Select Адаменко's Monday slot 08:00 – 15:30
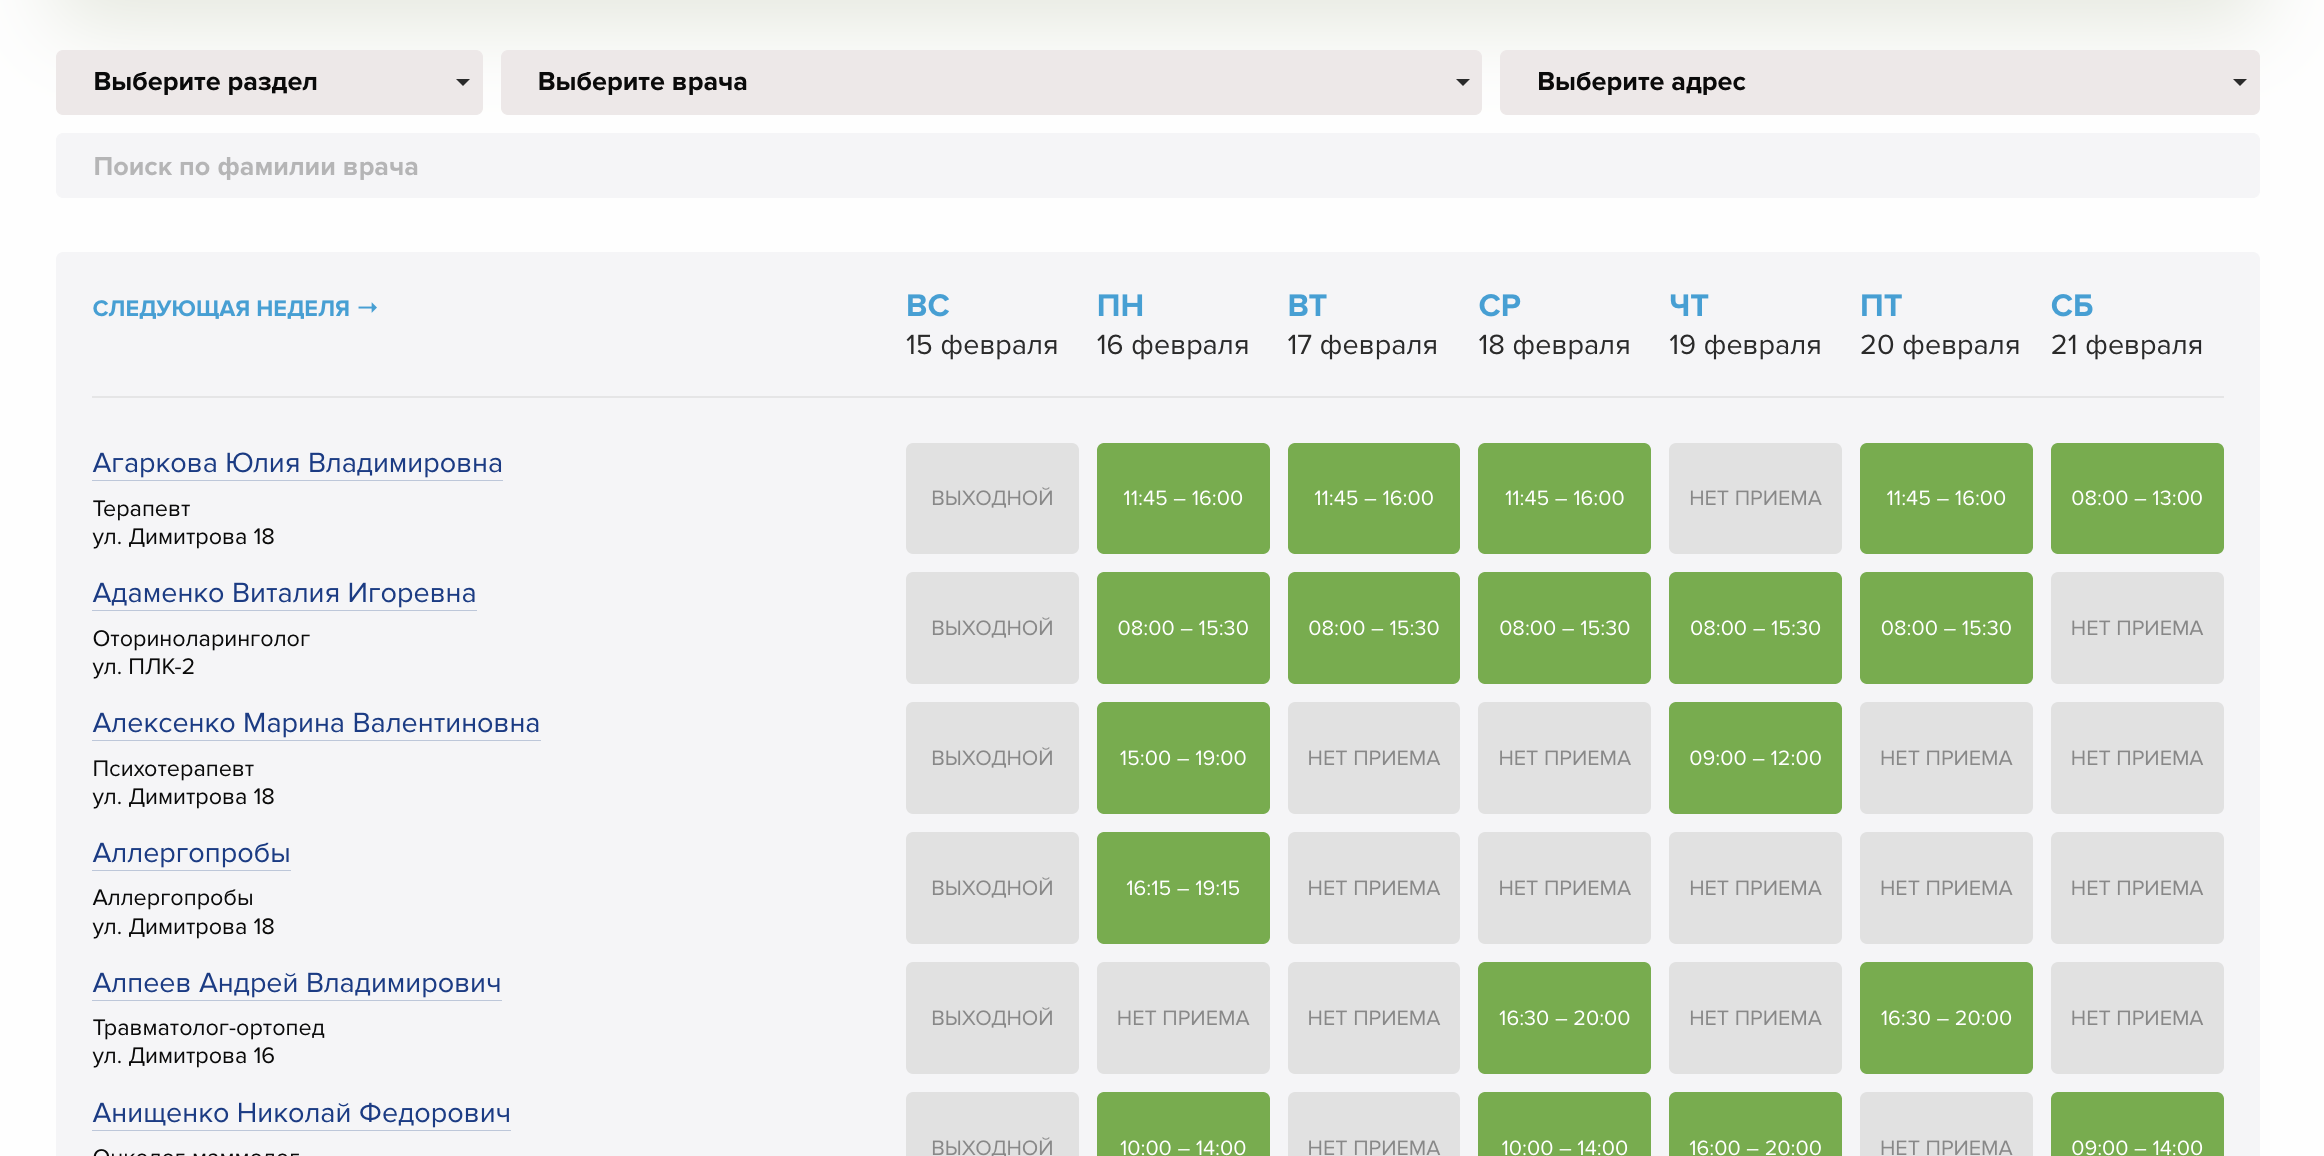Screen dimensions: 2324x1156 click(x=1182, y=628)
